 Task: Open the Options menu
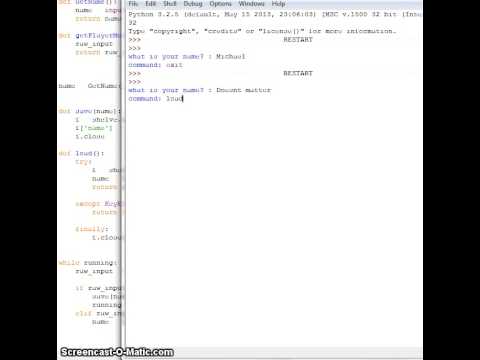220,4
